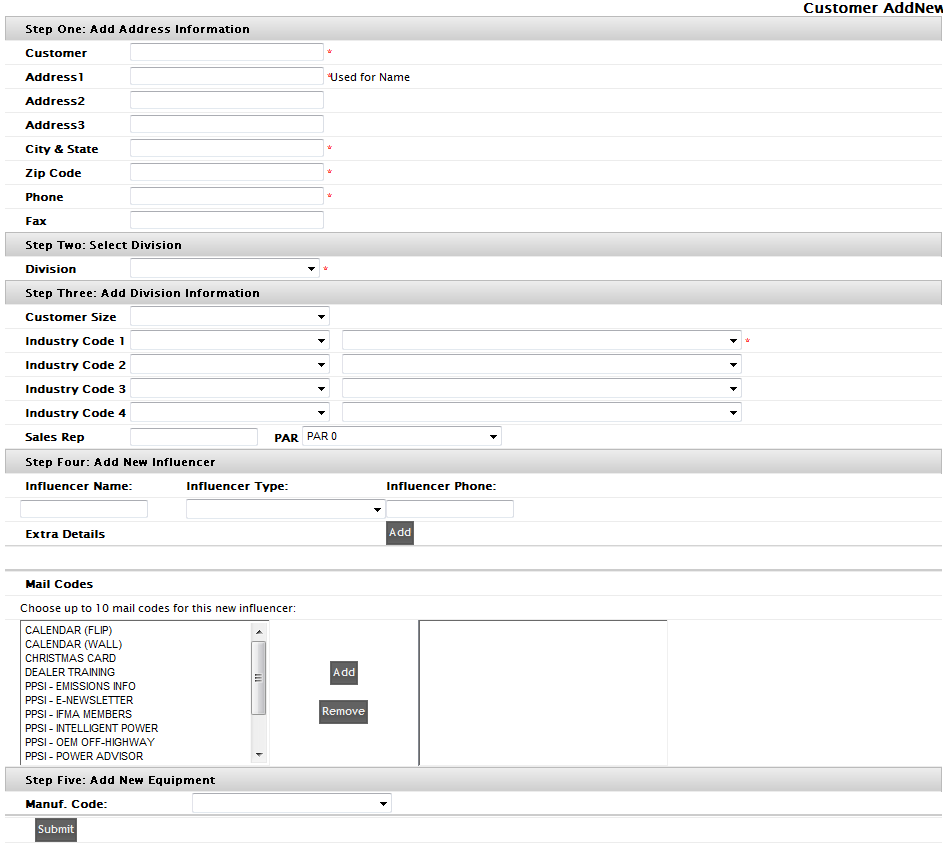
Task: Choose DEALER TRAINING from mail codes list
Action: pos(70,673)
